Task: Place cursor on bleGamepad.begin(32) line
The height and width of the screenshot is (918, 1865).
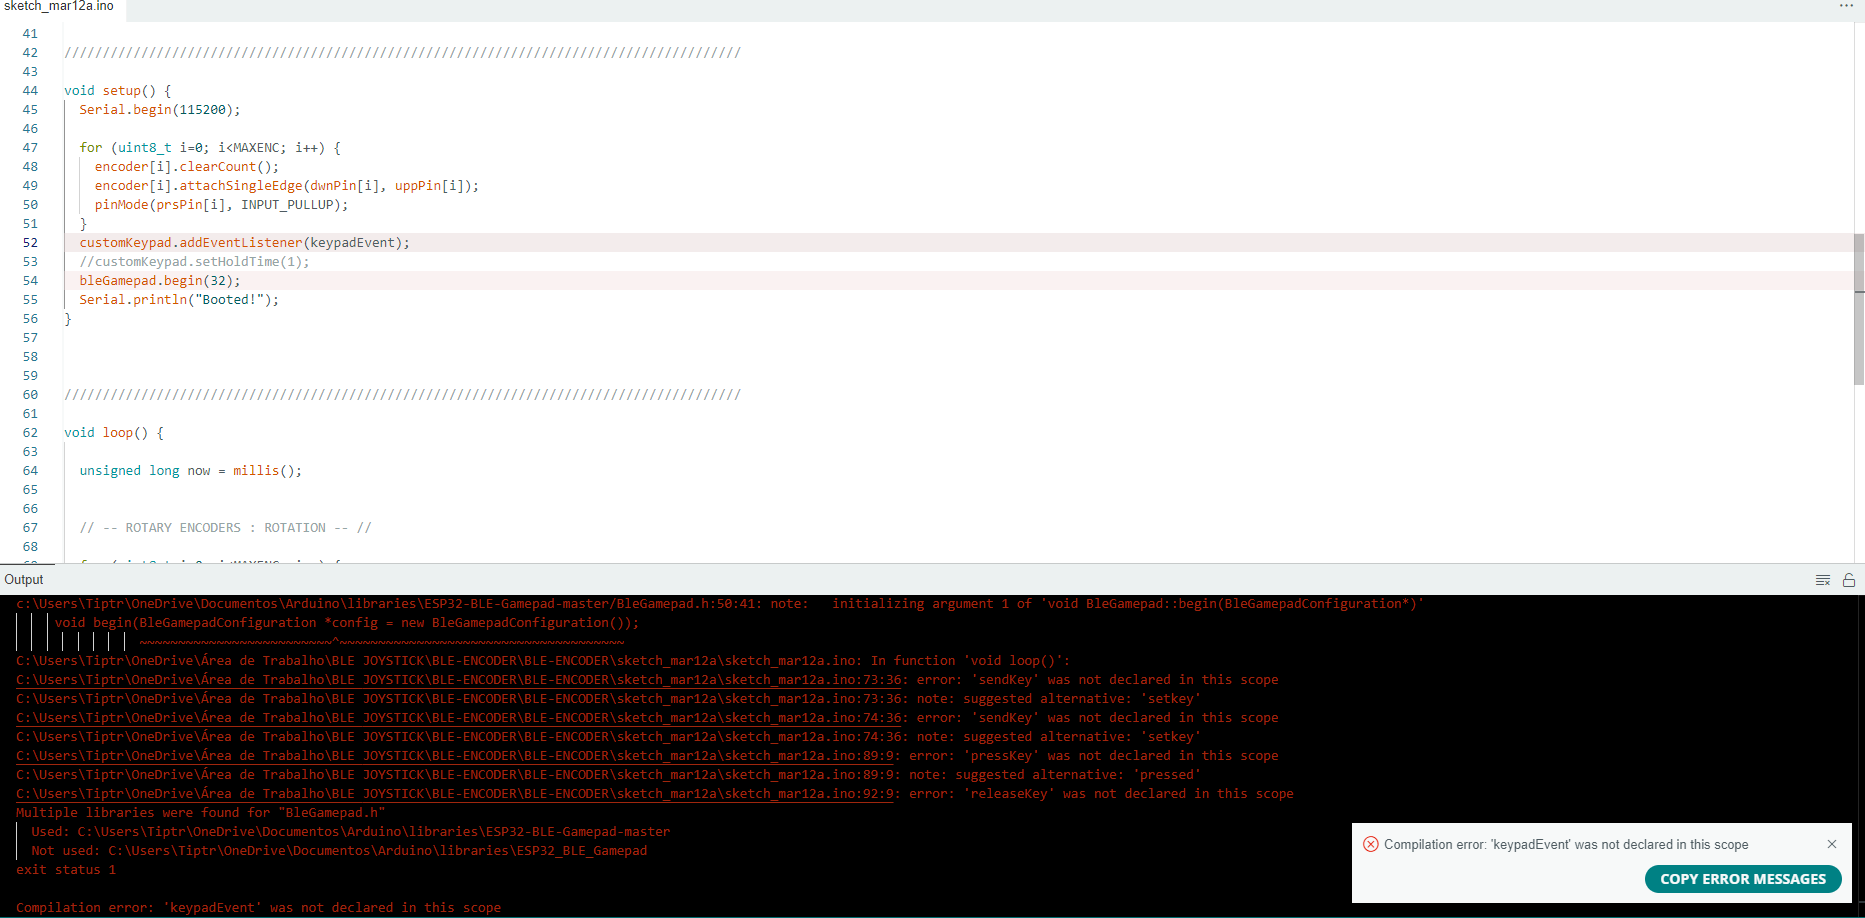Action: pos(159,280)
